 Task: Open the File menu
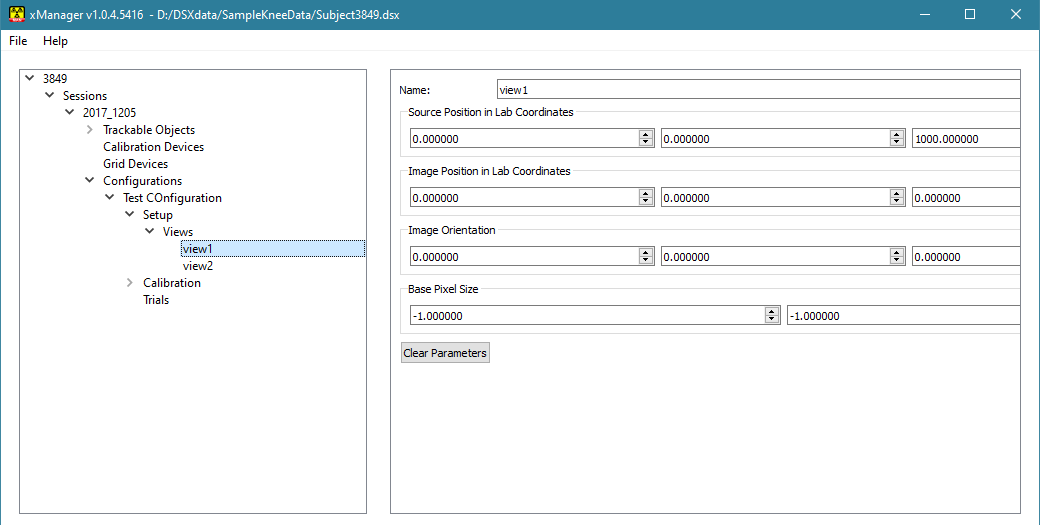point(18,40)
